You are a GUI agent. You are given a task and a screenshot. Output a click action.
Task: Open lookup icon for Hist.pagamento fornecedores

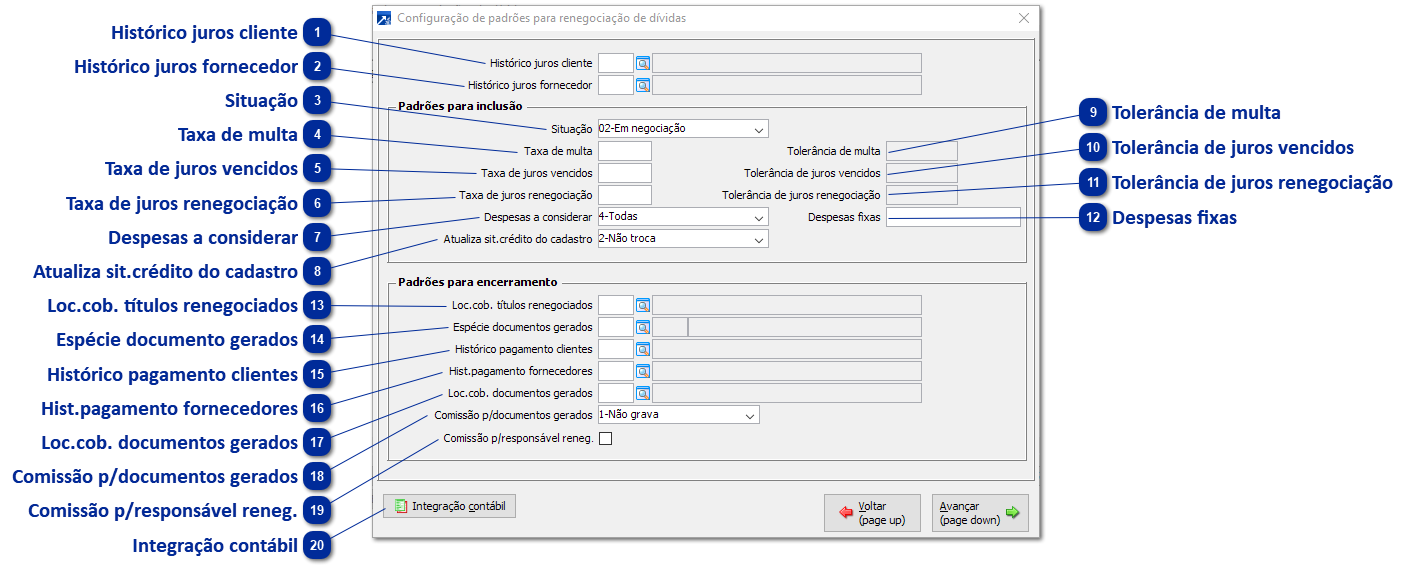pyautogui.click(x=643, y=371)
